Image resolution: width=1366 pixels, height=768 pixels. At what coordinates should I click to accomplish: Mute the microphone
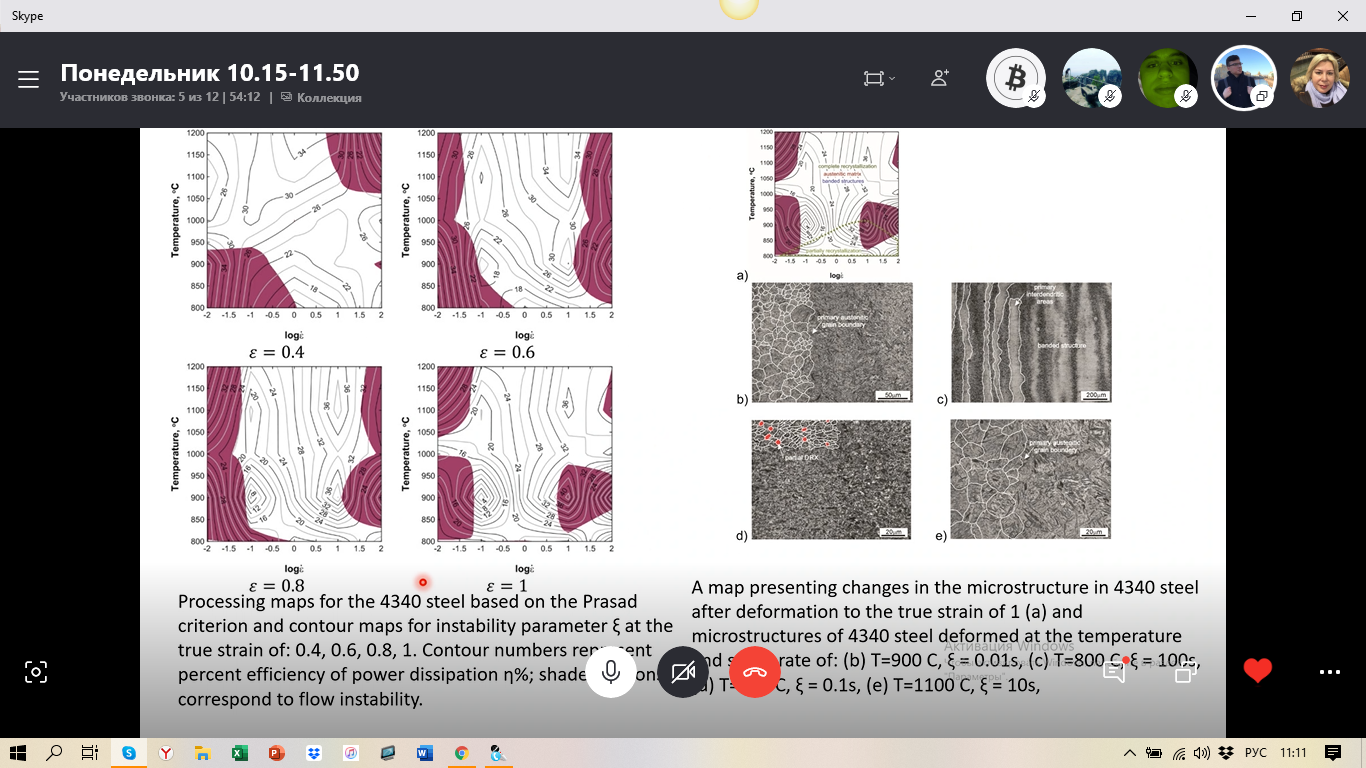pos(612,672)
